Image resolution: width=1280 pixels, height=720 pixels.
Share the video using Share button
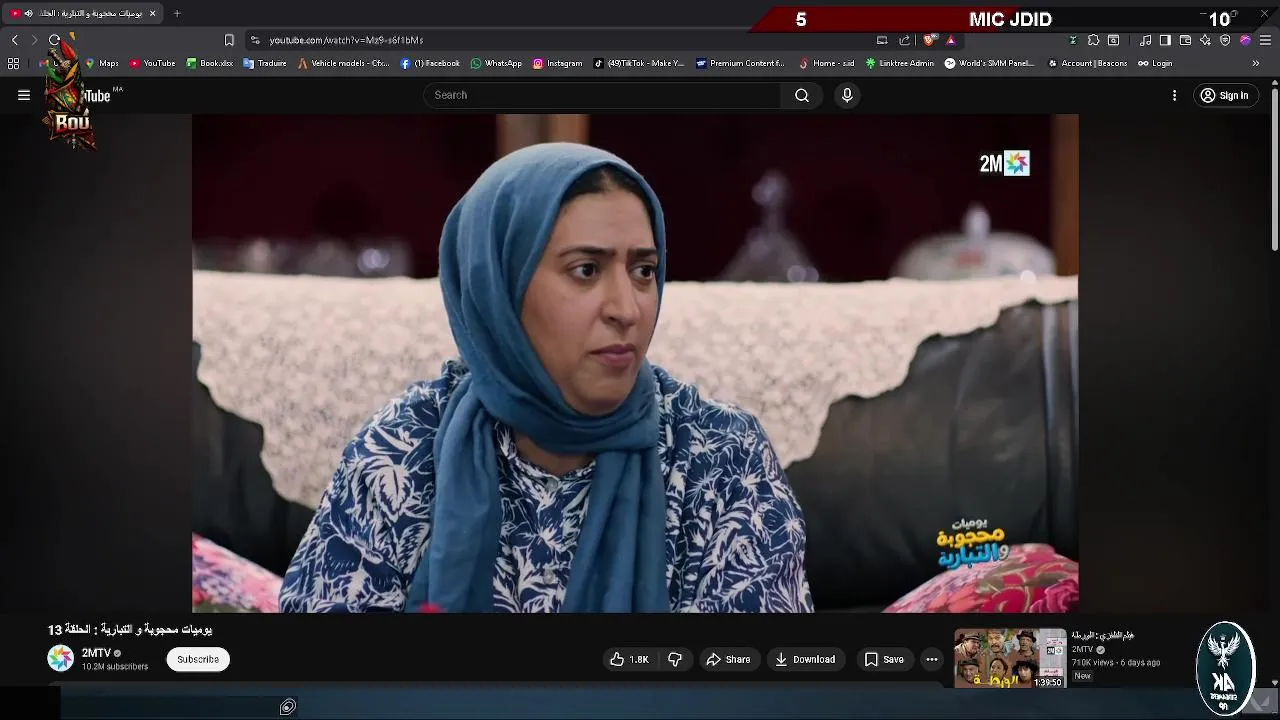click(x=728, y=659)
